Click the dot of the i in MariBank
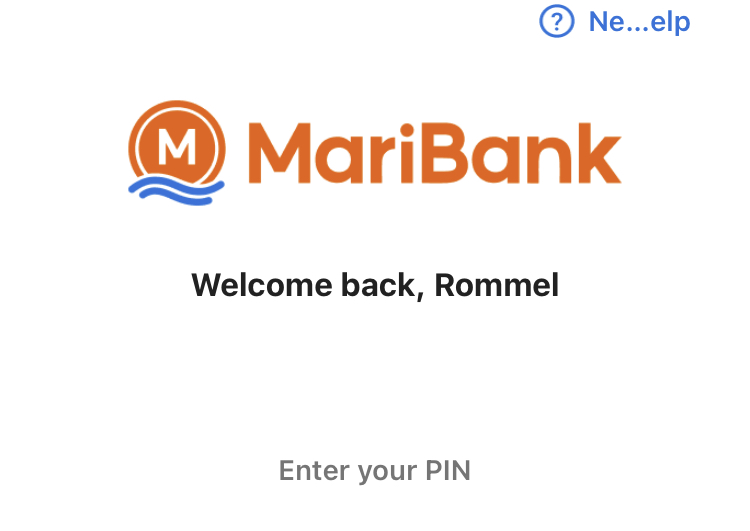The width and height of the screenshot is (750, 531). coord(407,130)
